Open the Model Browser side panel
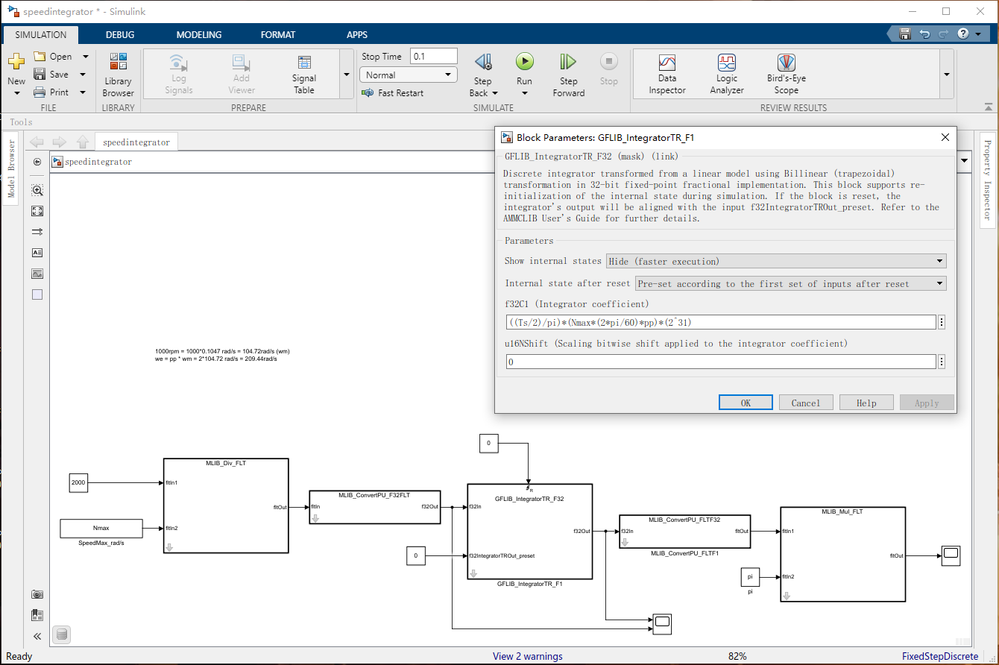This screenshot has height=665, width=999. coord(11,168)
